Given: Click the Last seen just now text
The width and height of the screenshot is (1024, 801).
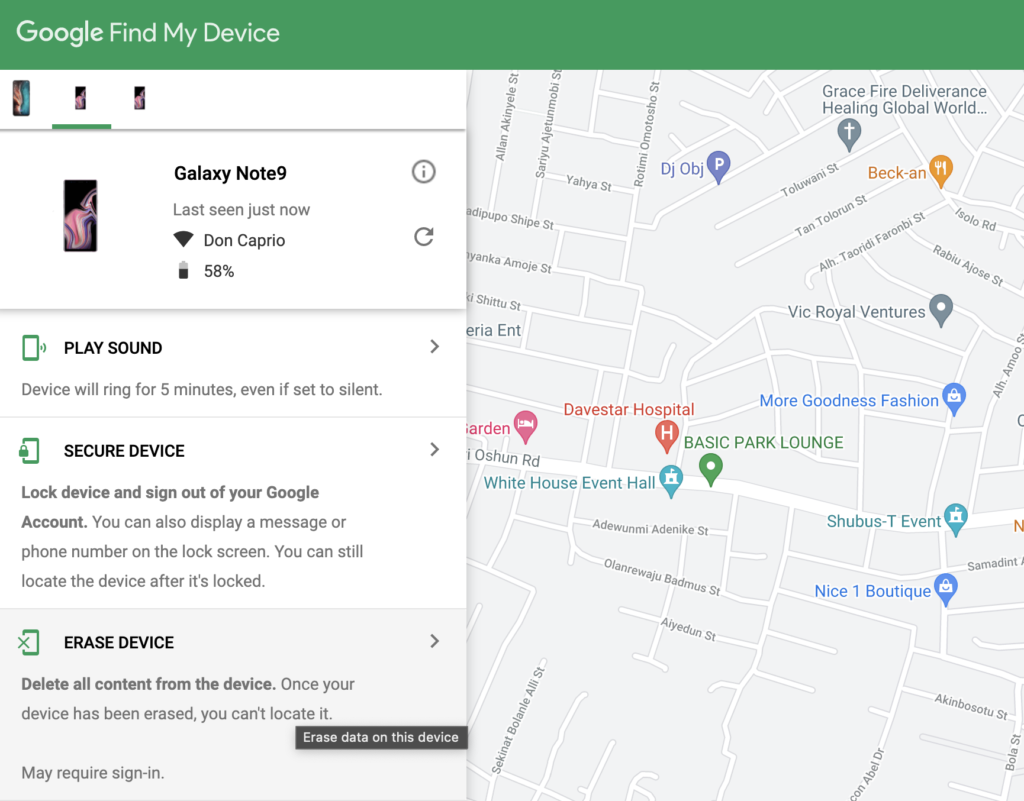Looking at the screenshot, I should 242,210.
